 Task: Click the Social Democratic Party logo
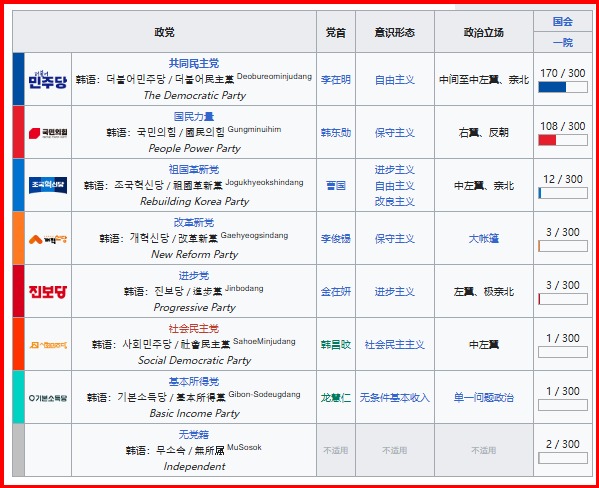click(x=48, y=345)
